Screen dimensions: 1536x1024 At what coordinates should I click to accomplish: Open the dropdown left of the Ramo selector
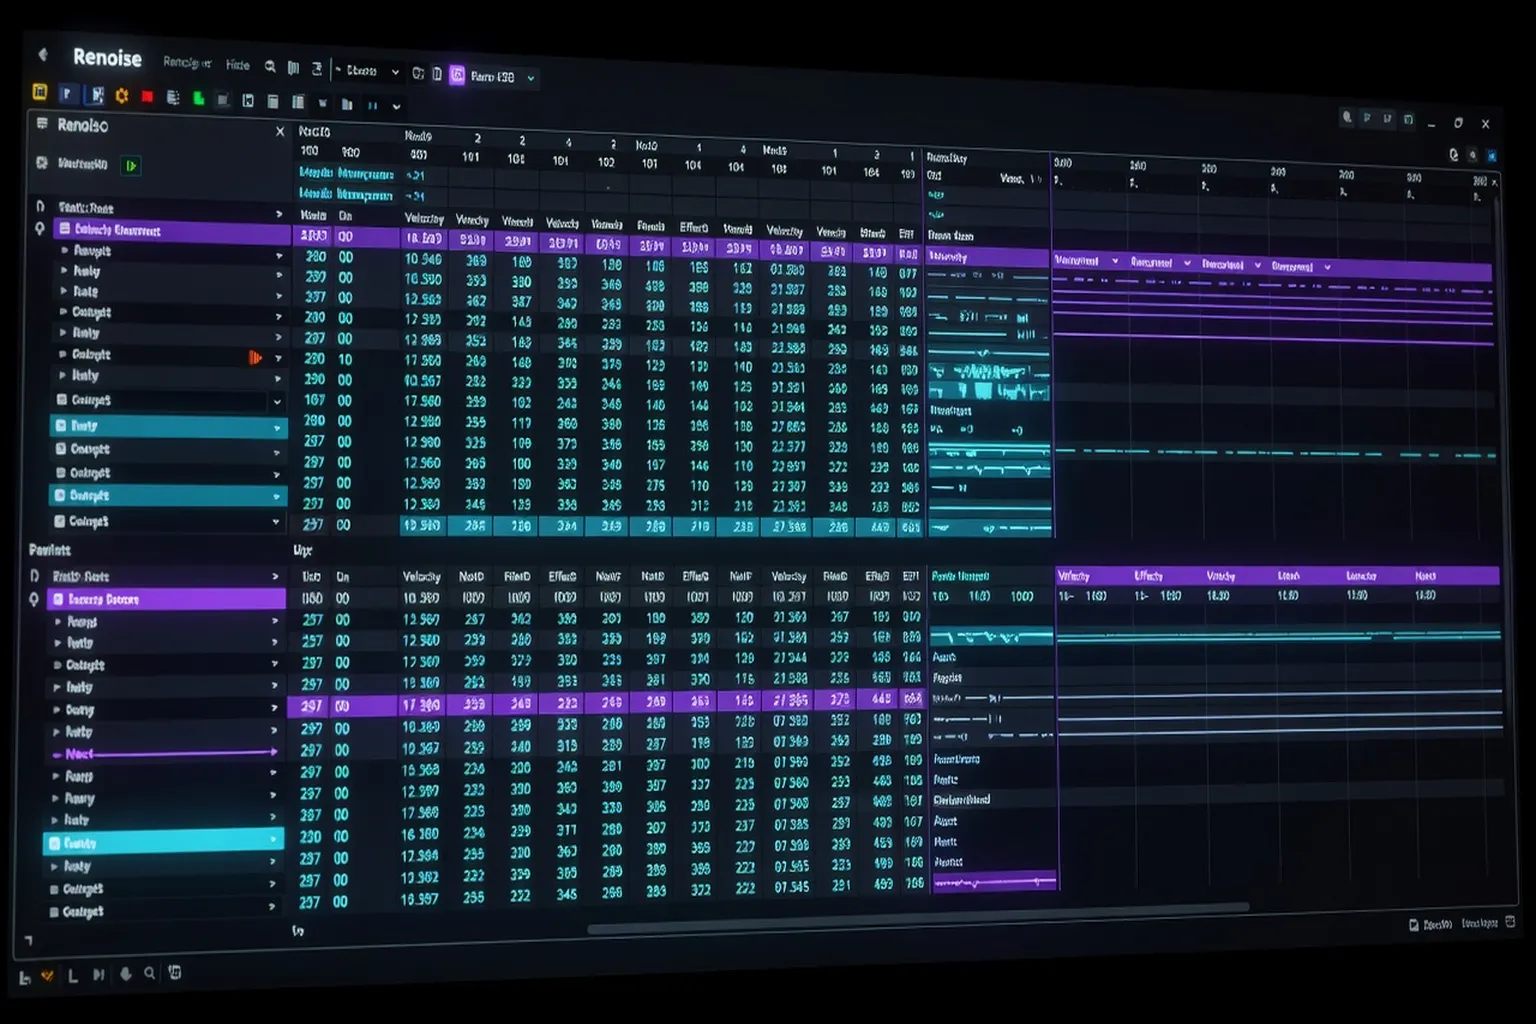[x=367, y=72]
